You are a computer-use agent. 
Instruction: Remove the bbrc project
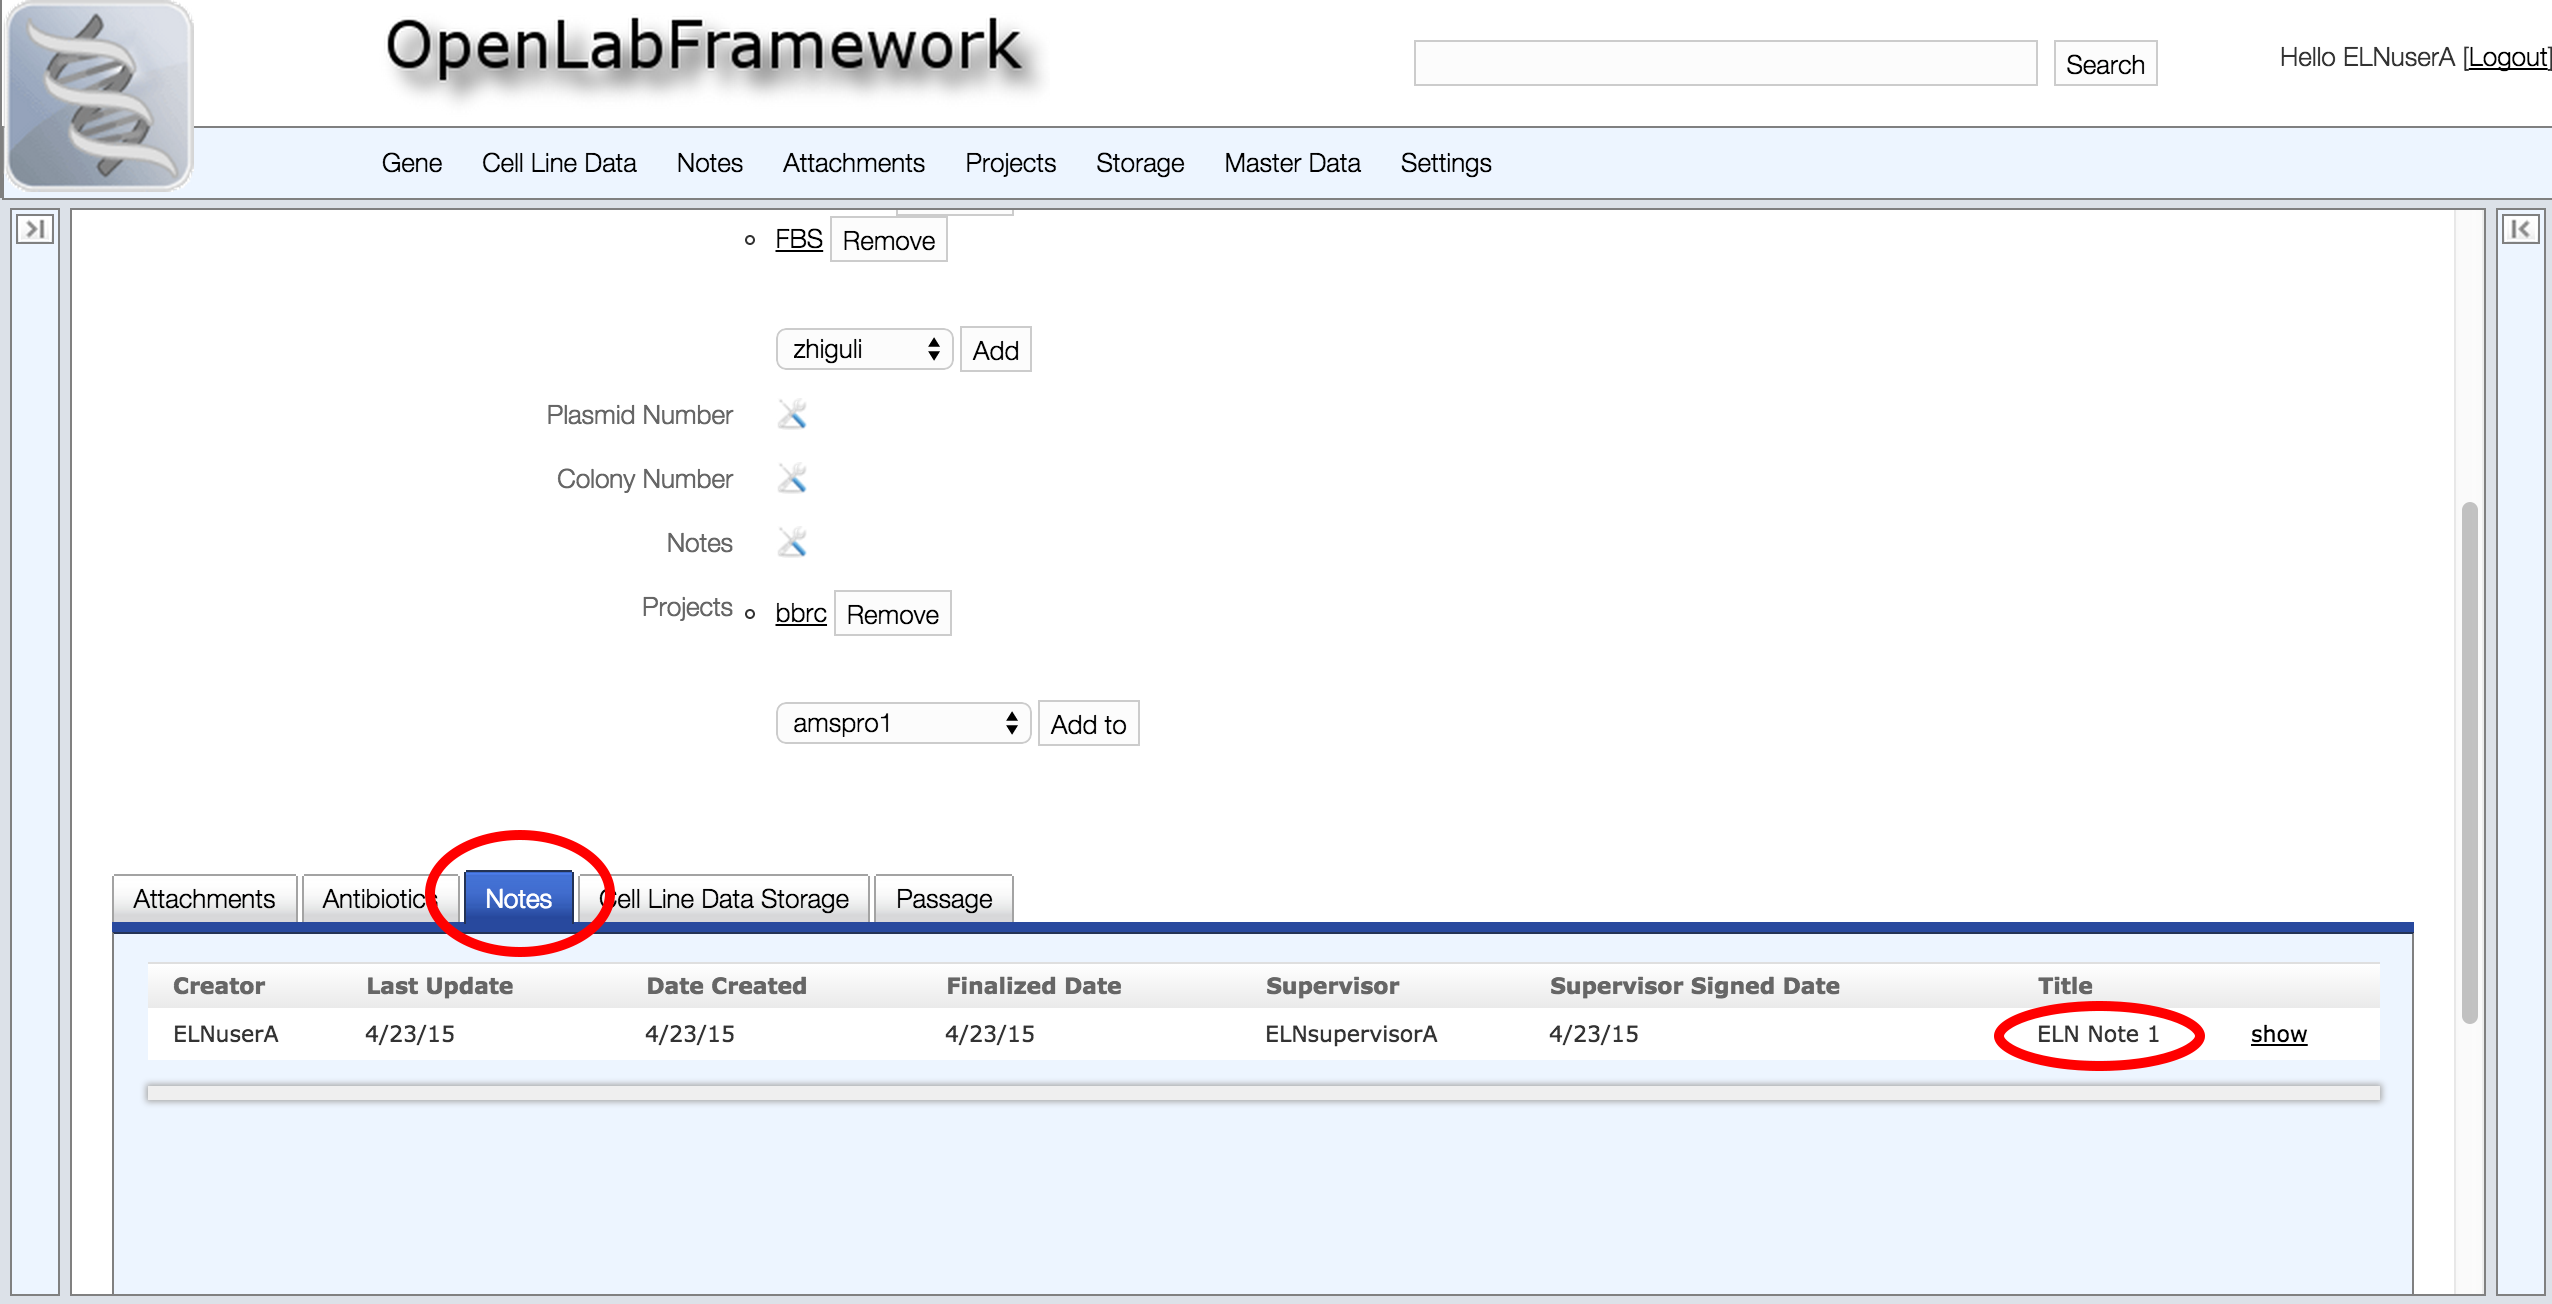tap(892, 614)
